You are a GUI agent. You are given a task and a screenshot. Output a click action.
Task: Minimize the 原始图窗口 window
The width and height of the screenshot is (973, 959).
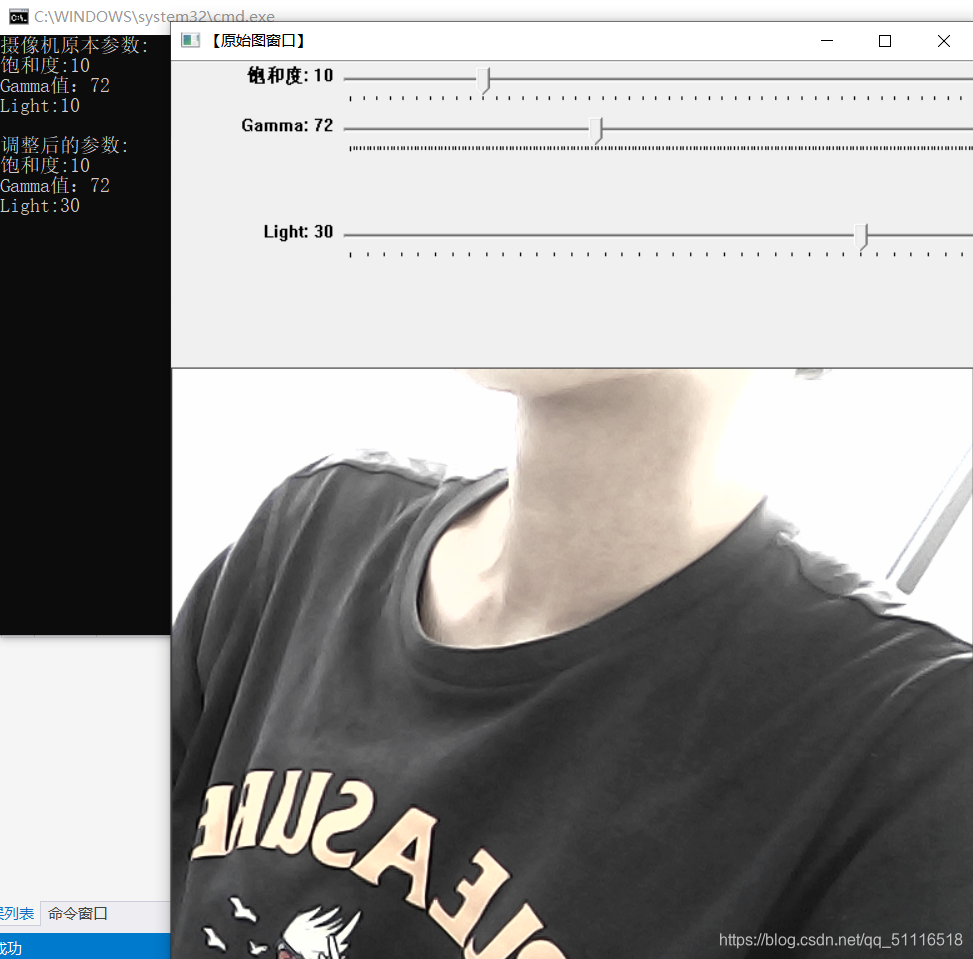click(827, 41)
